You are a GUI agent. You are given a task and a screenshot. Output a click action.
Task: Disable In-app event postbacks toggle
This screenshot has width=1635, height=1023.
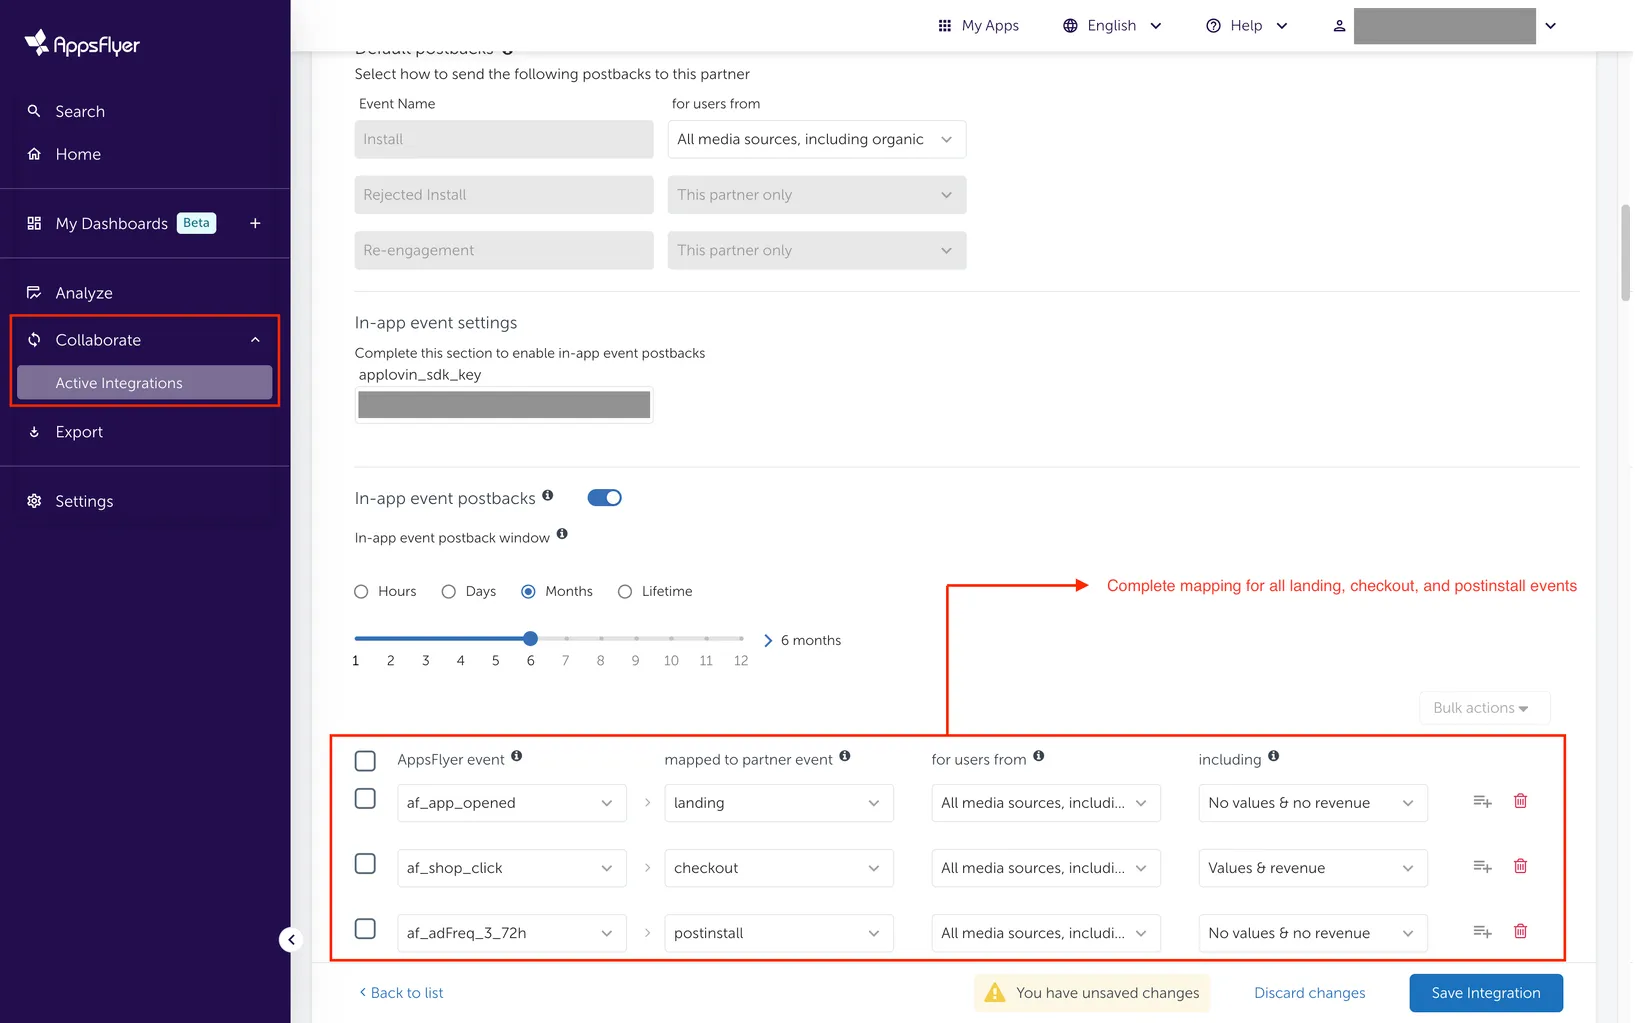pyautogui.click(x=604, y=497)
